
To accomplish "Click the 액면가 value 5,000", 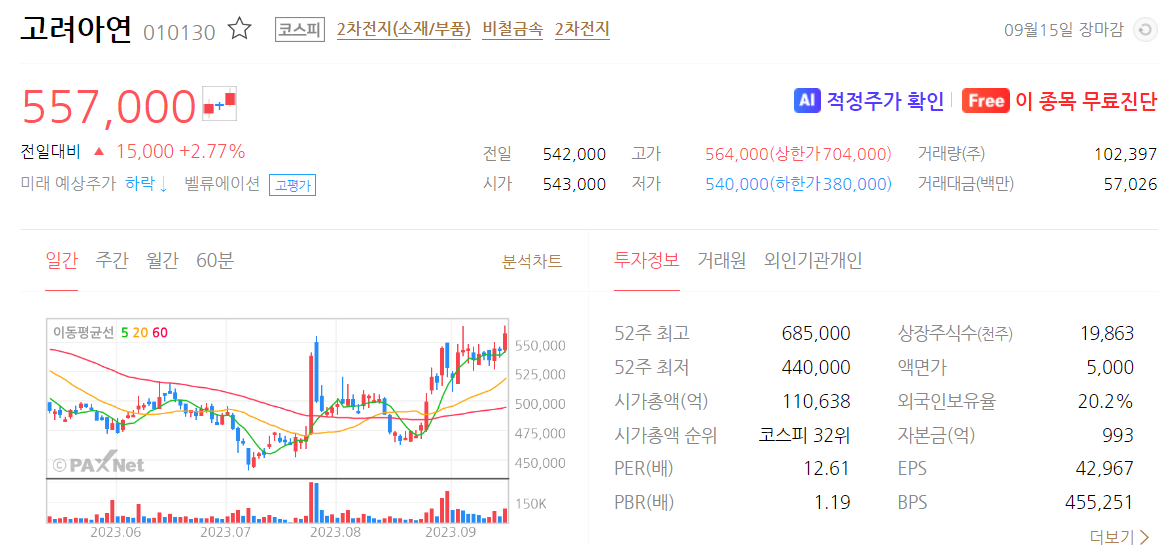I will click(1111, 368).
